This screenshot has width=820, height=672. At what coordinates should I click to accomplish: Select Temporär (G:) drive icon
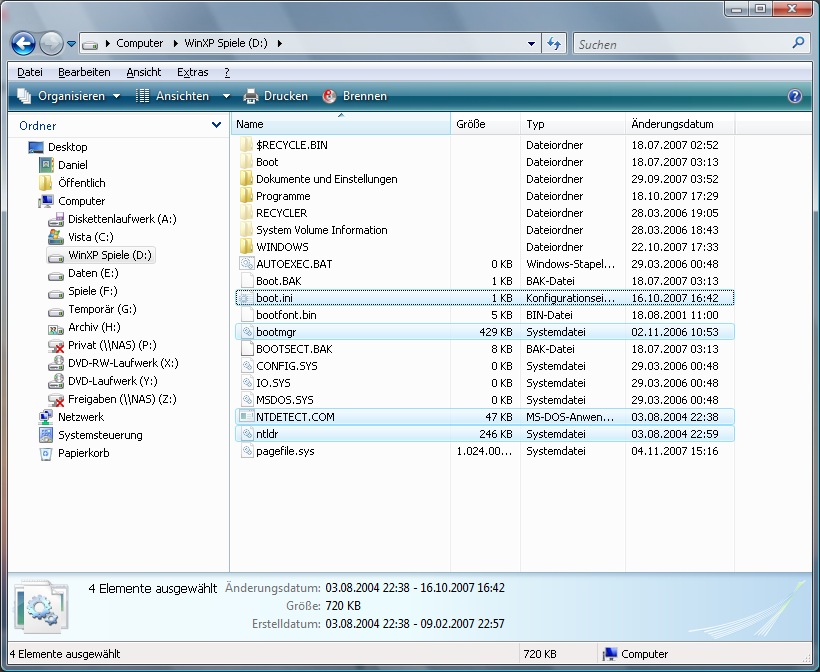pyautogui.click(x=55, y=310)
